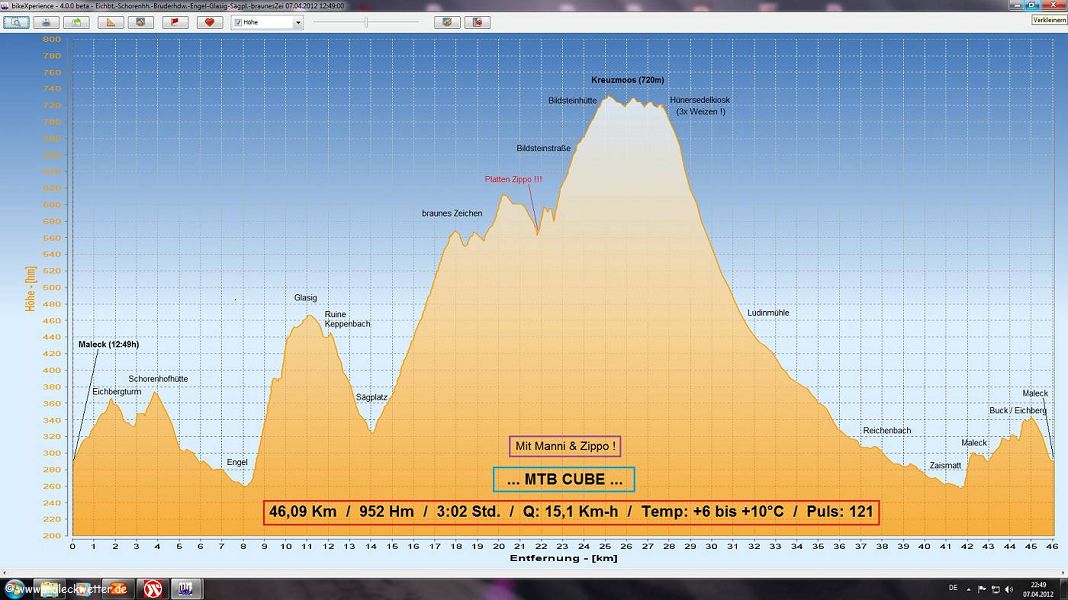Select the triangle slope/gradient tool
Screen dimensions: 1068x600
click(110, 22)
